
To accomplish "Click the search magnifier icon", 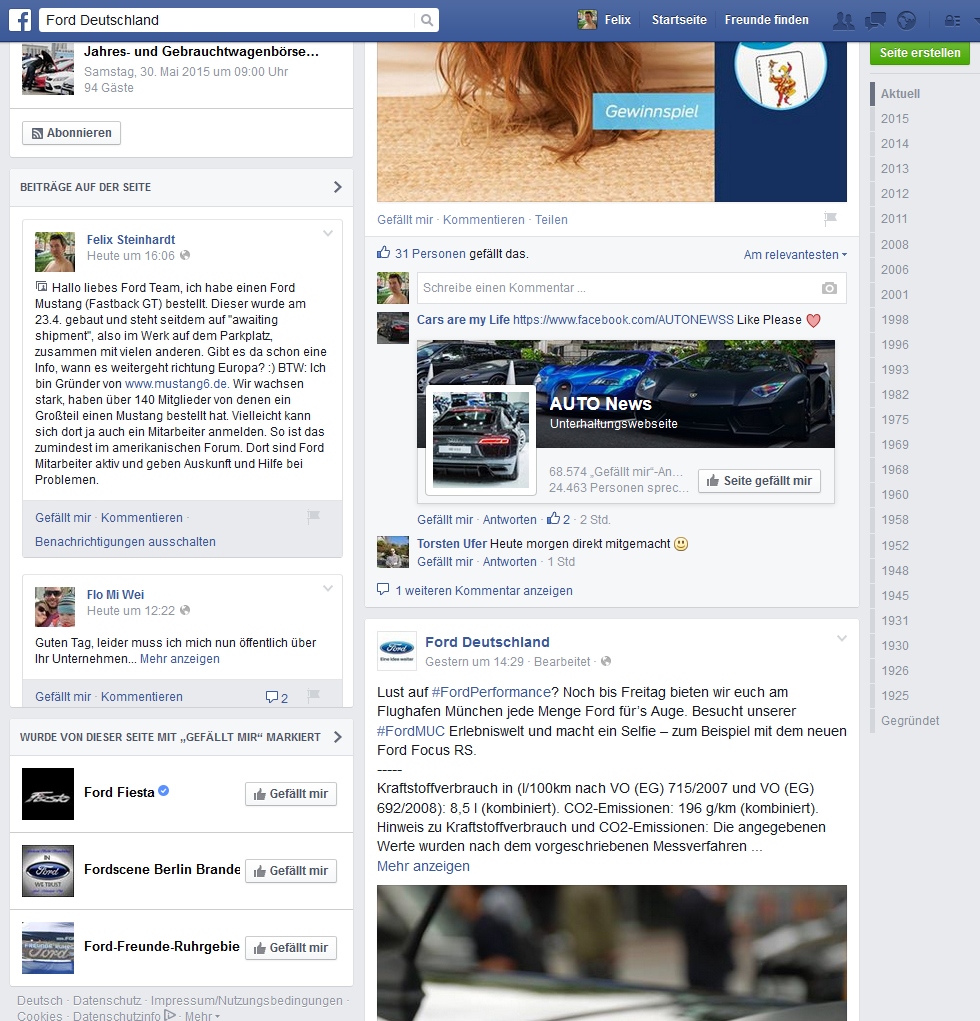I will coord(427,20).
